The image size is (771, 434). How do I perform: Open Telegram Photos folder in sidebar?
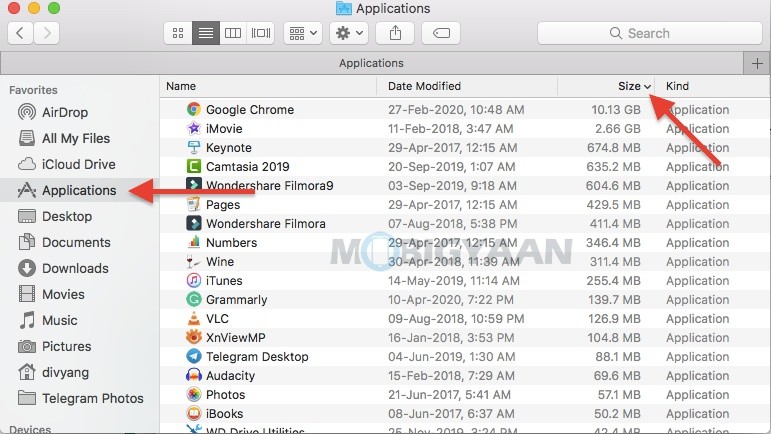(x=81, y=399)
